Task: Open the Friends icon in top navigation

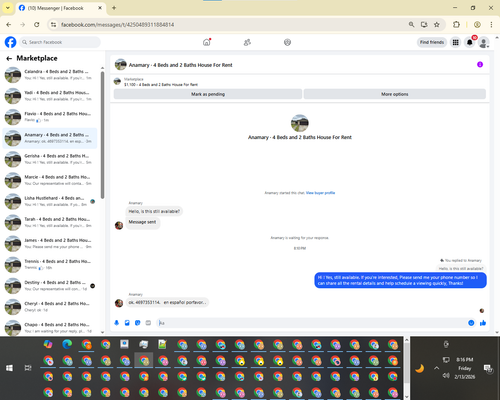Action: click(247, 42)
